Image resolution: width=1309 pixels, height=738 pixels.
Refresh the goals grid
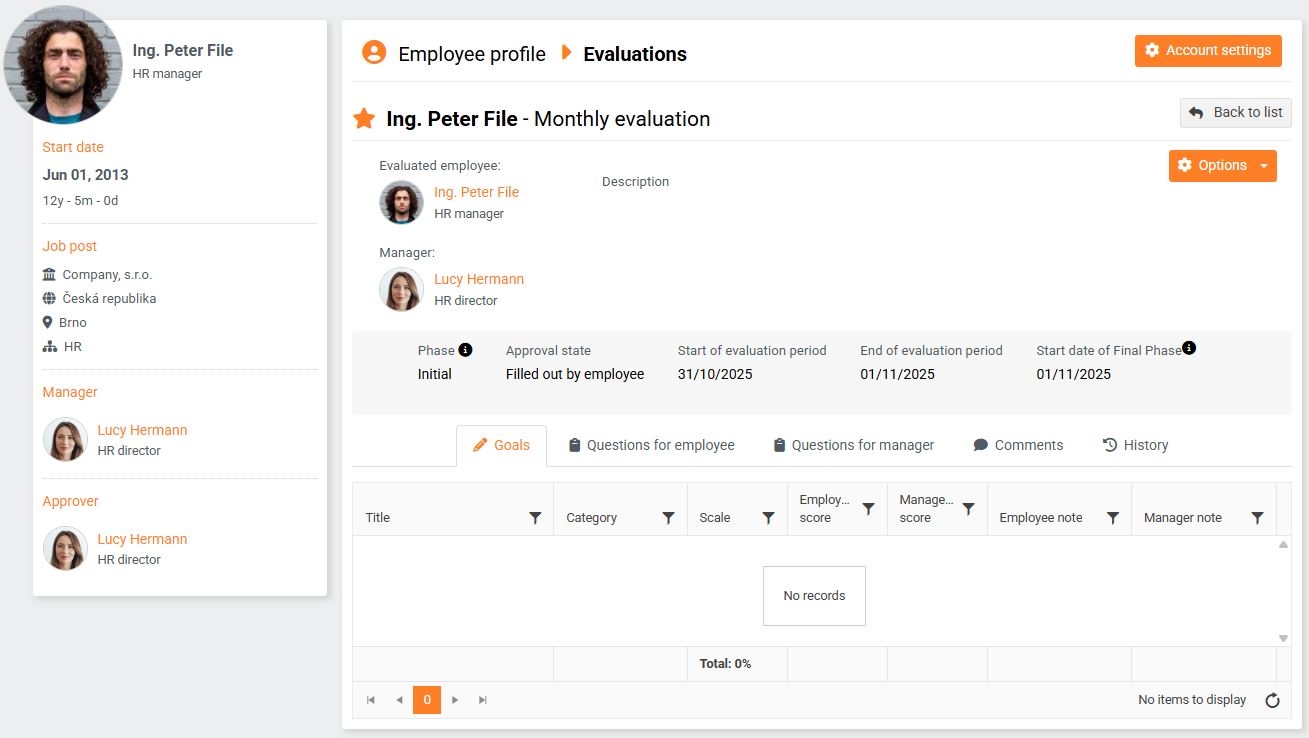(1272, 700)
